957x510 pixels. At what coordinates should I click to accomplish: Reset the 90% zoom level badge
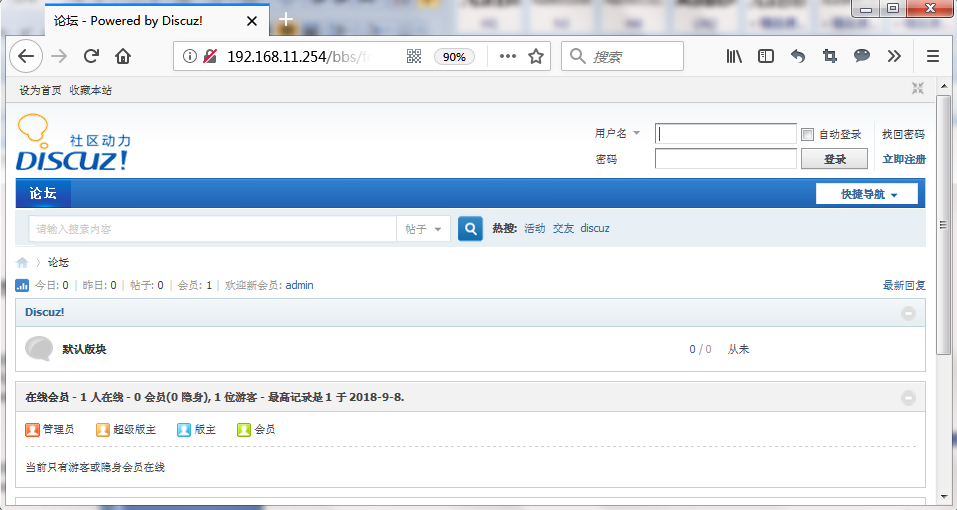point(454,57)
